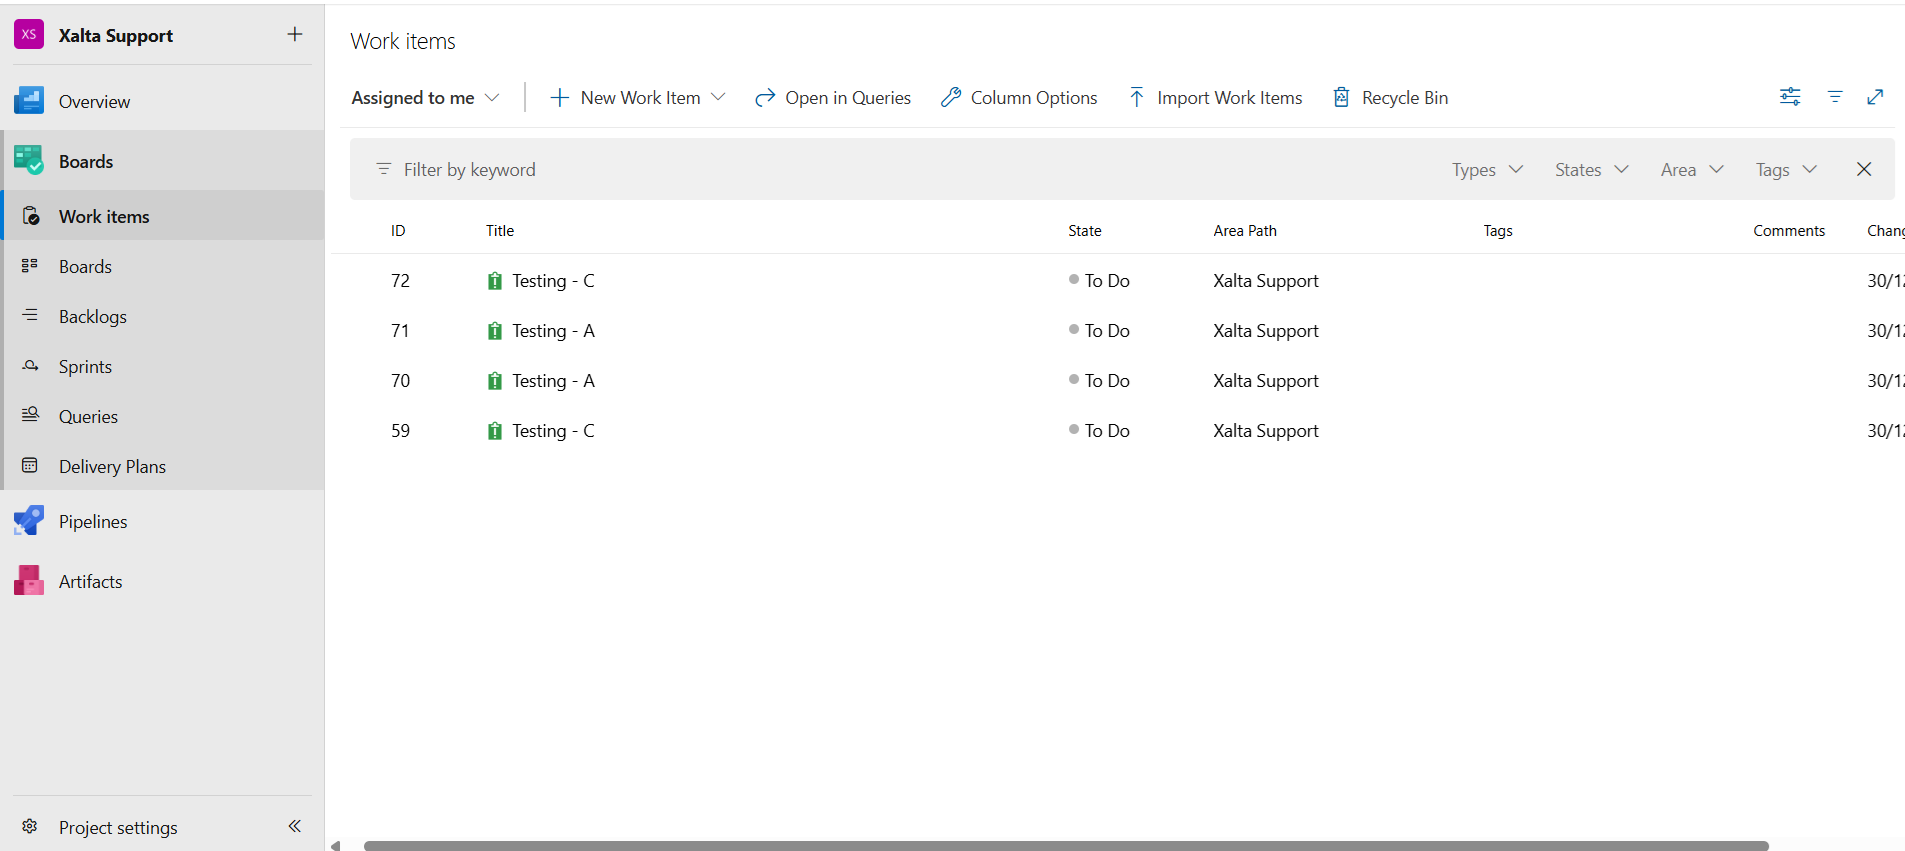Open the Pipelines section
The width and height of the screenshot is (1905, 851).
92,522
